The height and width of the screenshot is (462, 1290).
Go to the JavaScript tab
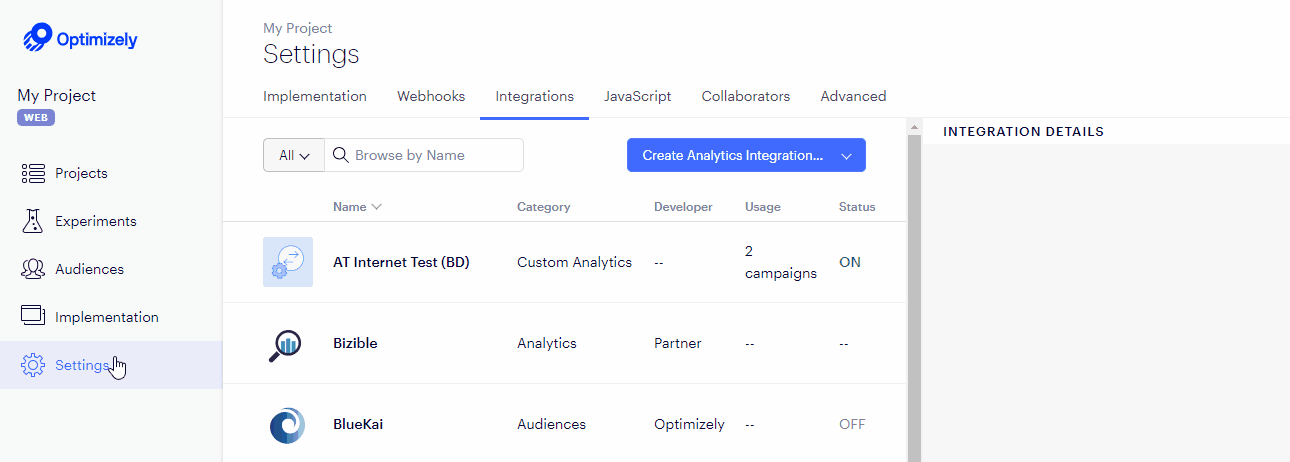637,97
